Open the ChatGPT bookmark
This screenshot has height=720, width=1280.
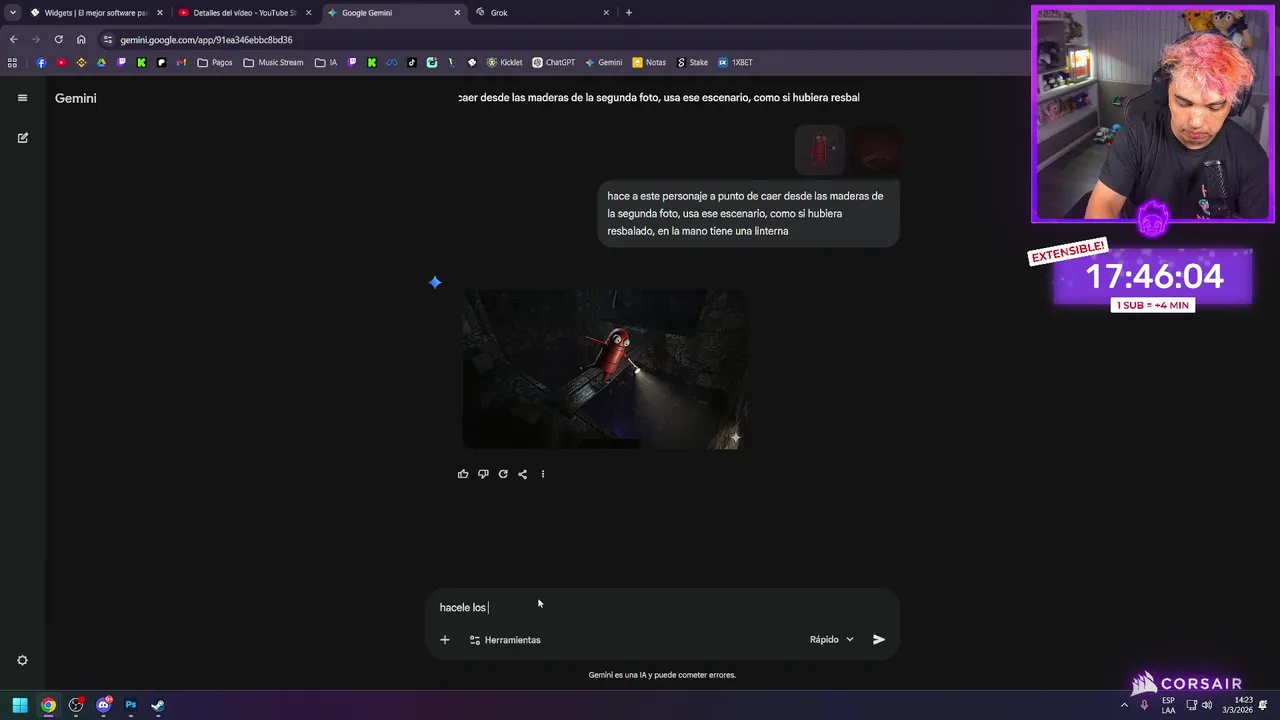553,62
